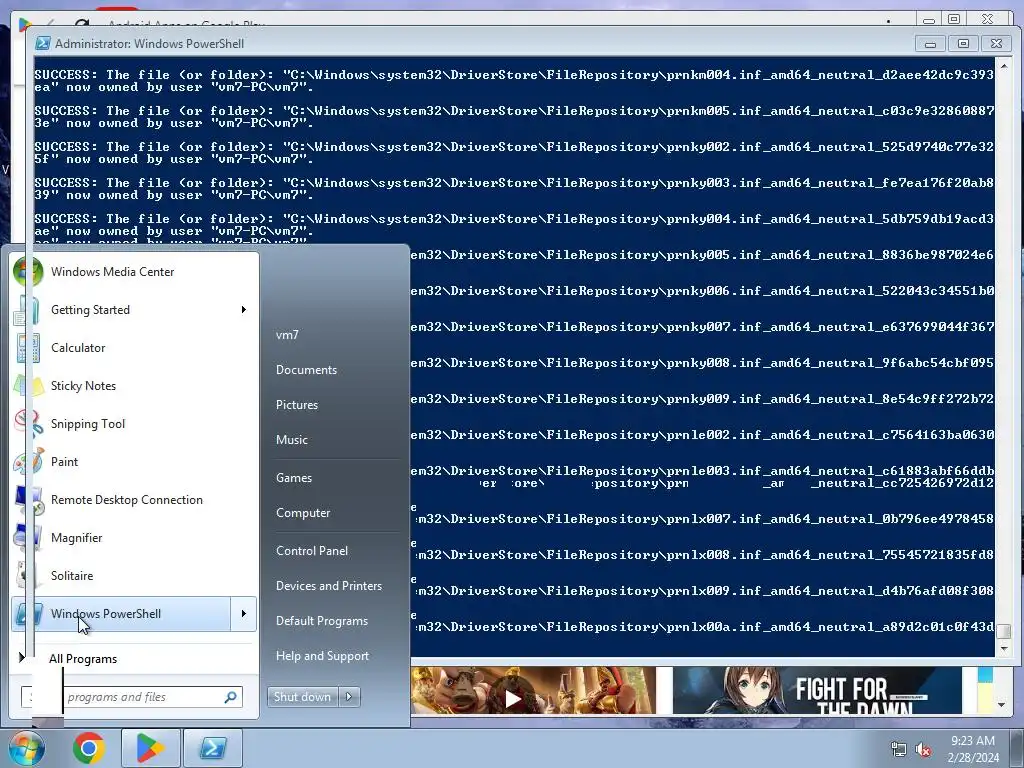Screen dimensions: 1024x768
Task: Open Control Panel
Action: (x=312, y=551)
